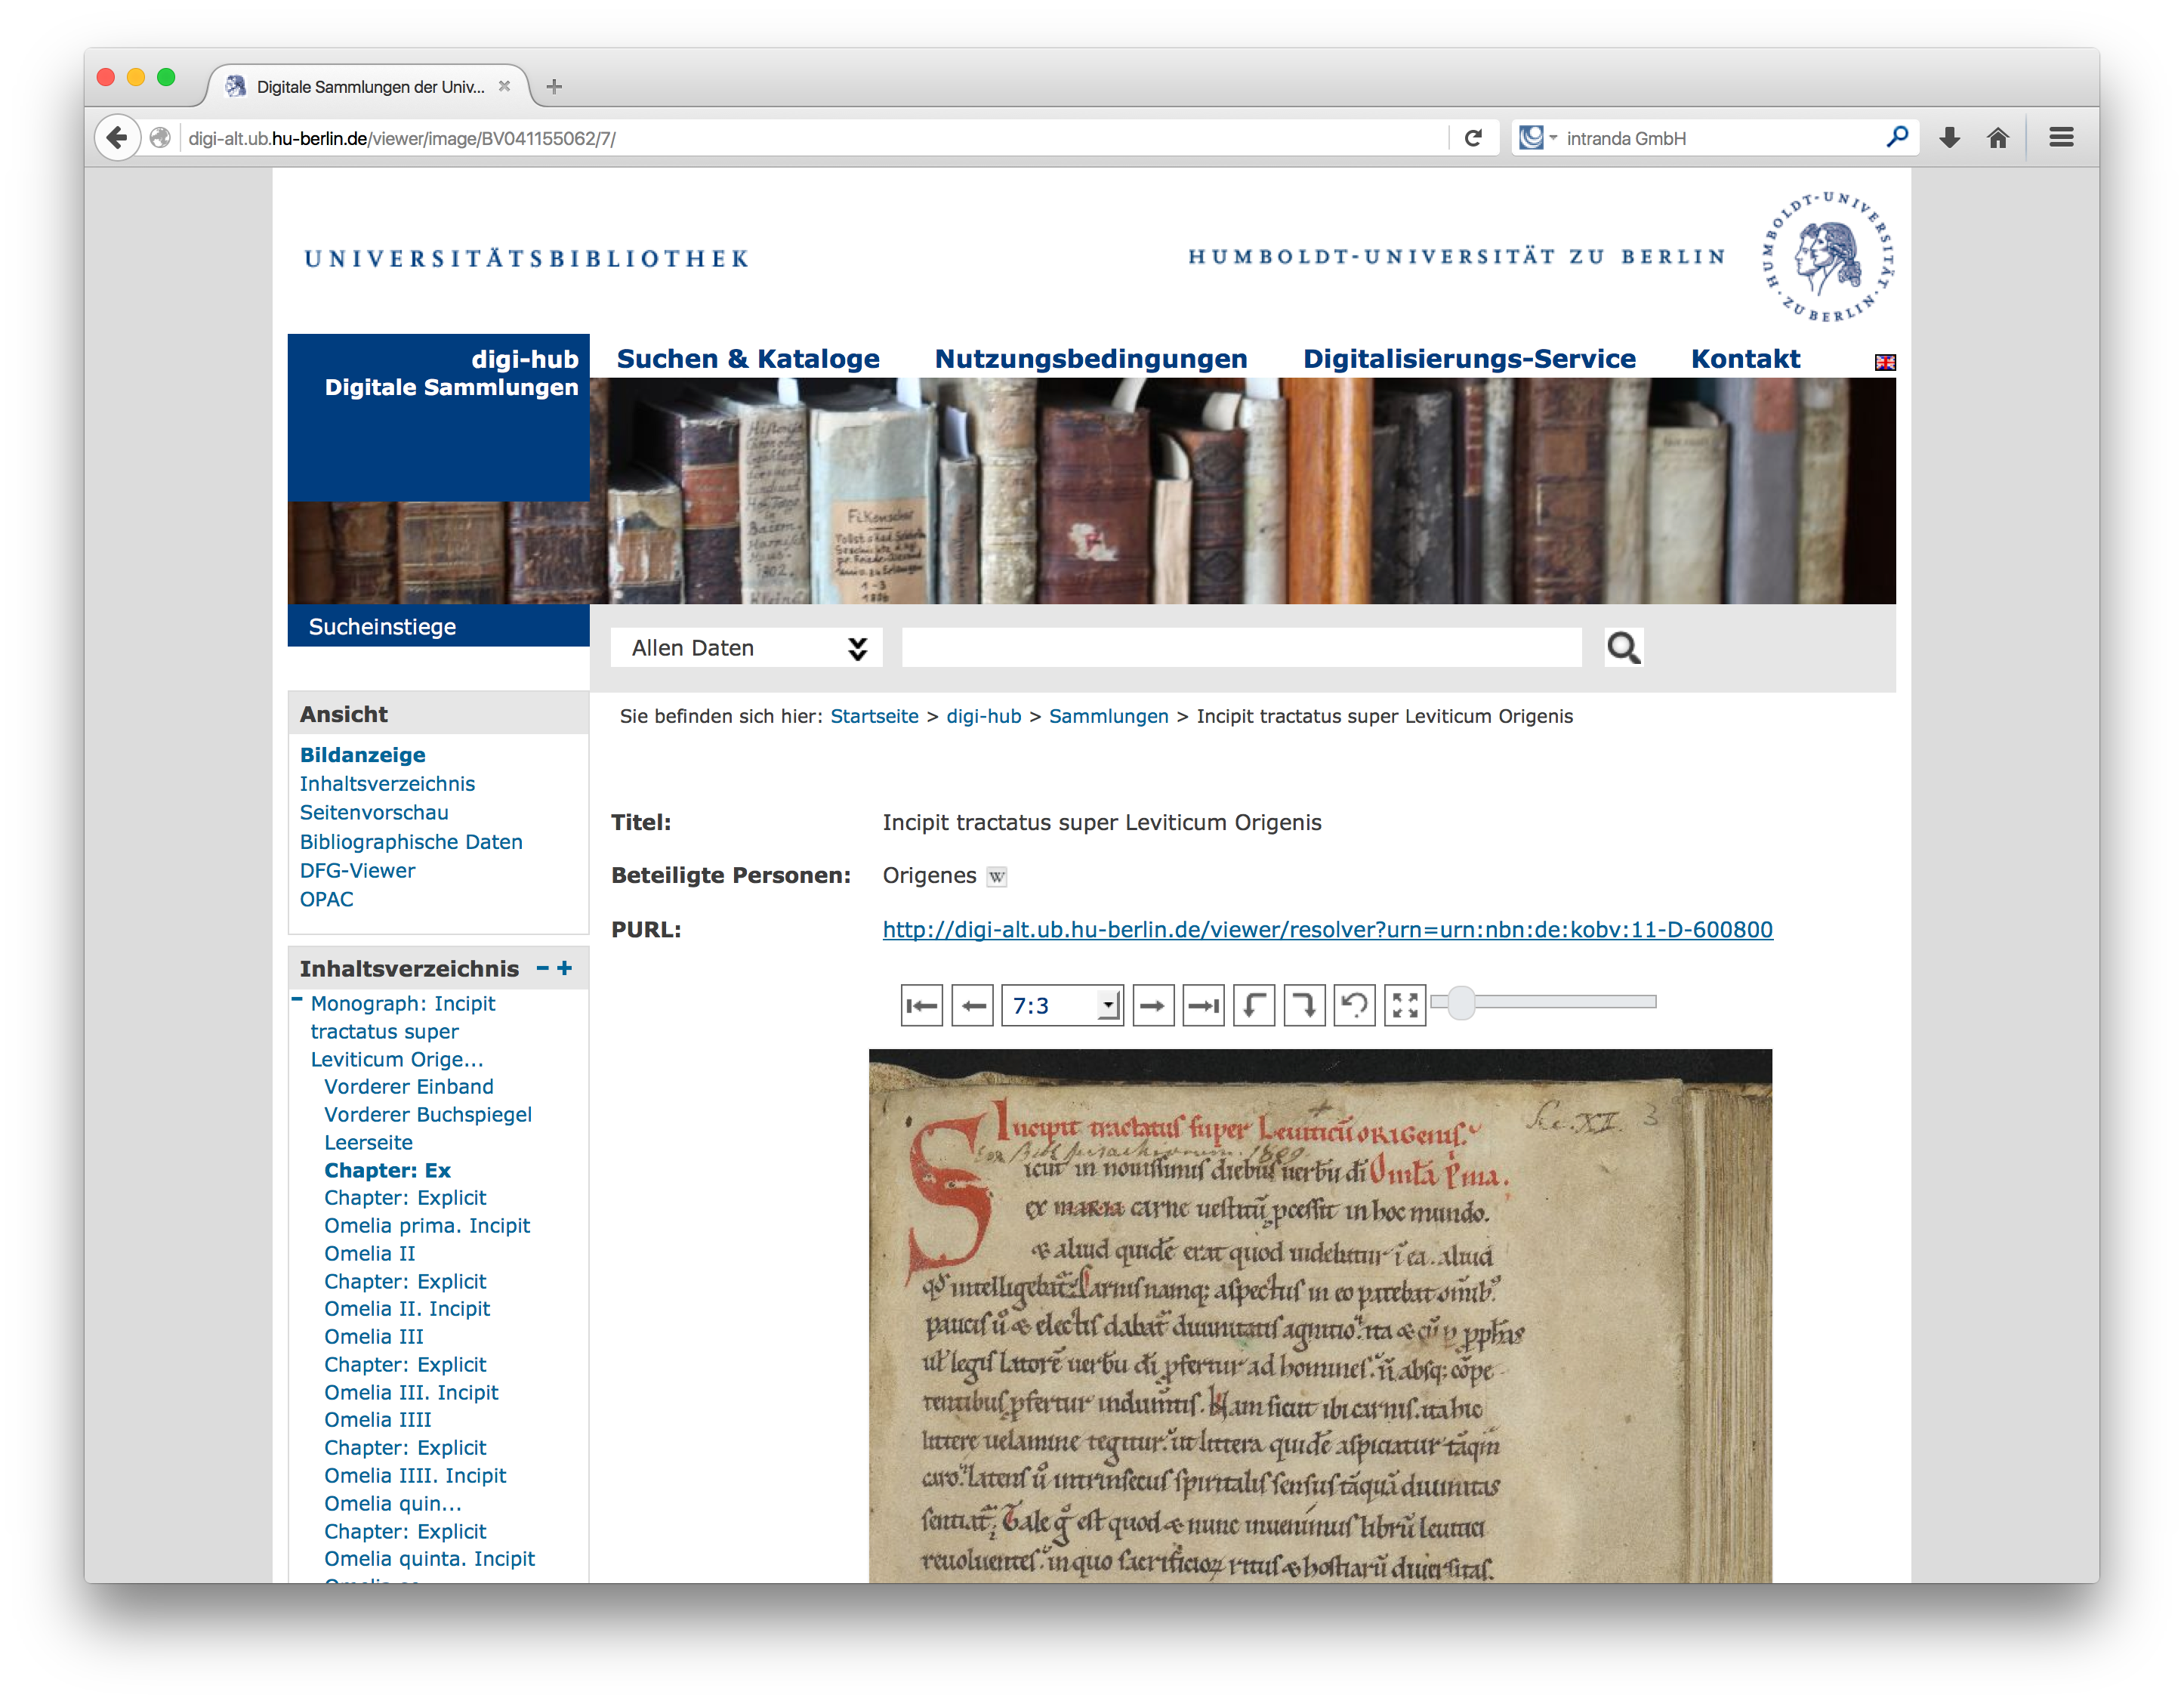Adjust the image zoom slider
This screenshot has height=1704, width=2184.
click(1461, 1002)
